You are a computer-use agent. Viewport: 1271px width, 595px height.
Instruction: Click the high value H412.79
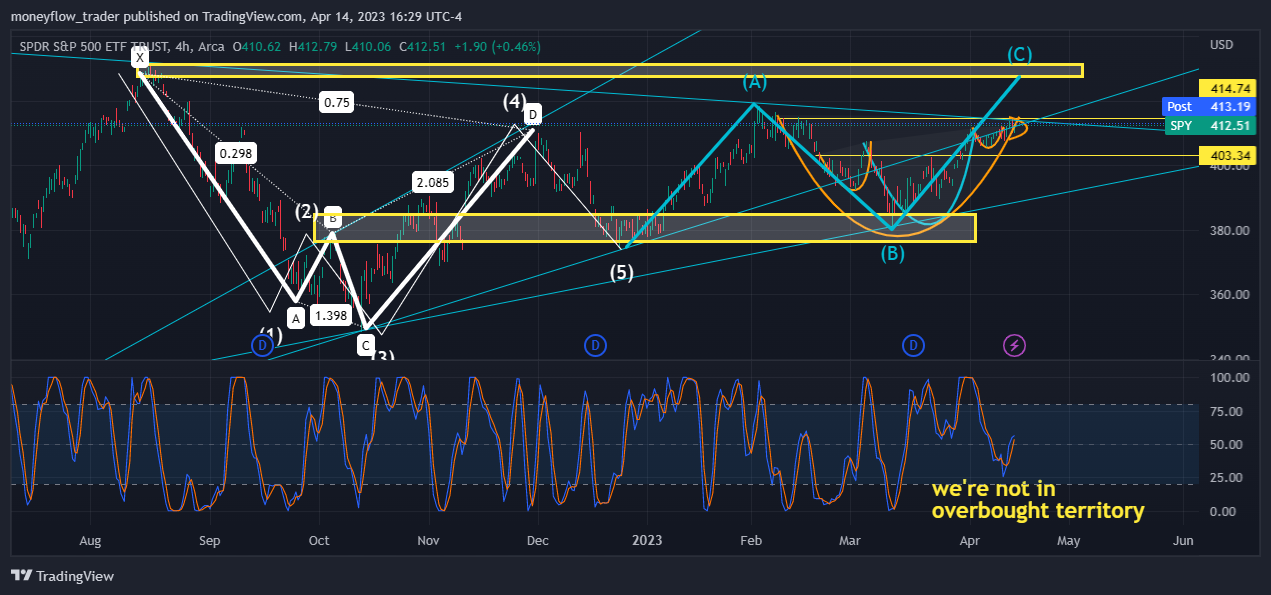tap(313, 46)
